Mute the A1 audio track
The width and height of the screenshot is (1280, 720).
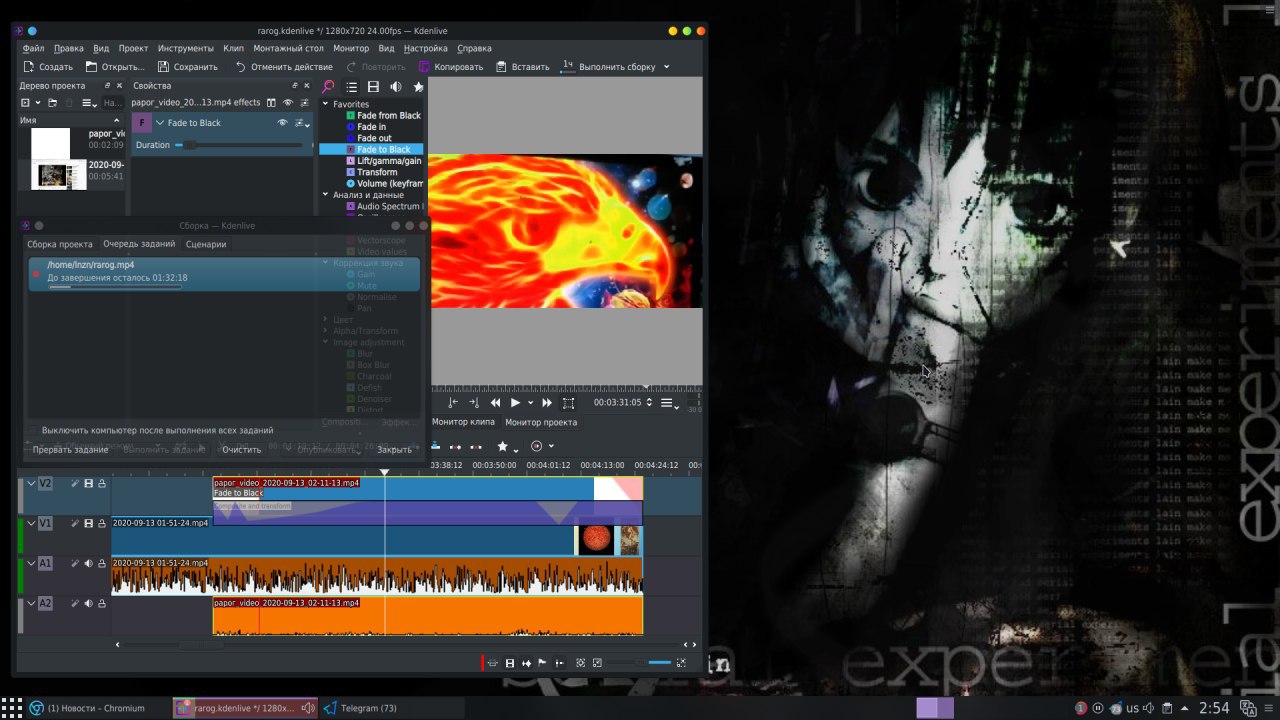pyautogui.click(x=88, y=564)
